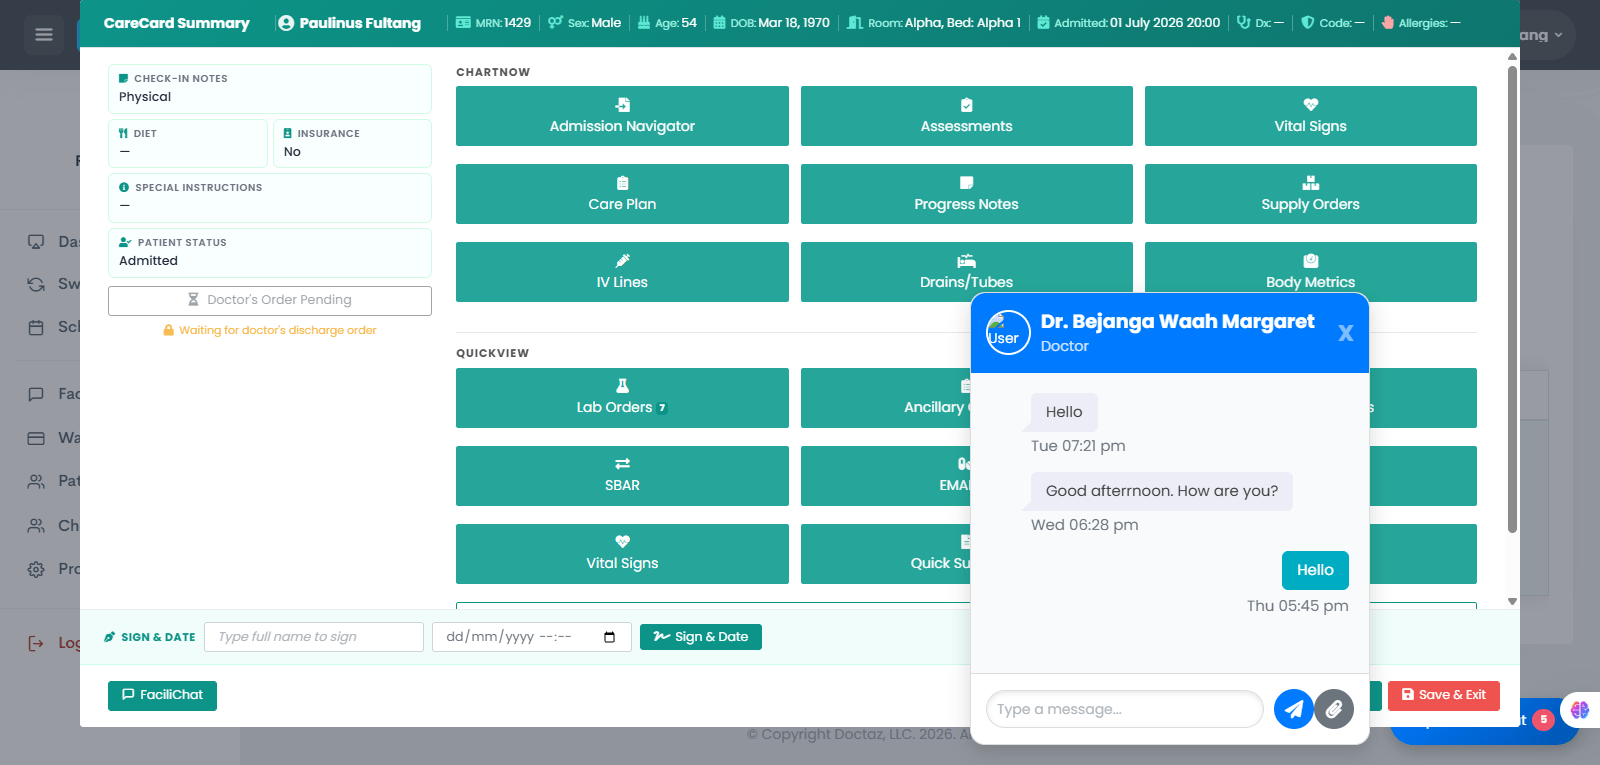The image size is (1600, 765).
Task: Click the brain AI assistant icon
Action: (x=1580, y=710)
